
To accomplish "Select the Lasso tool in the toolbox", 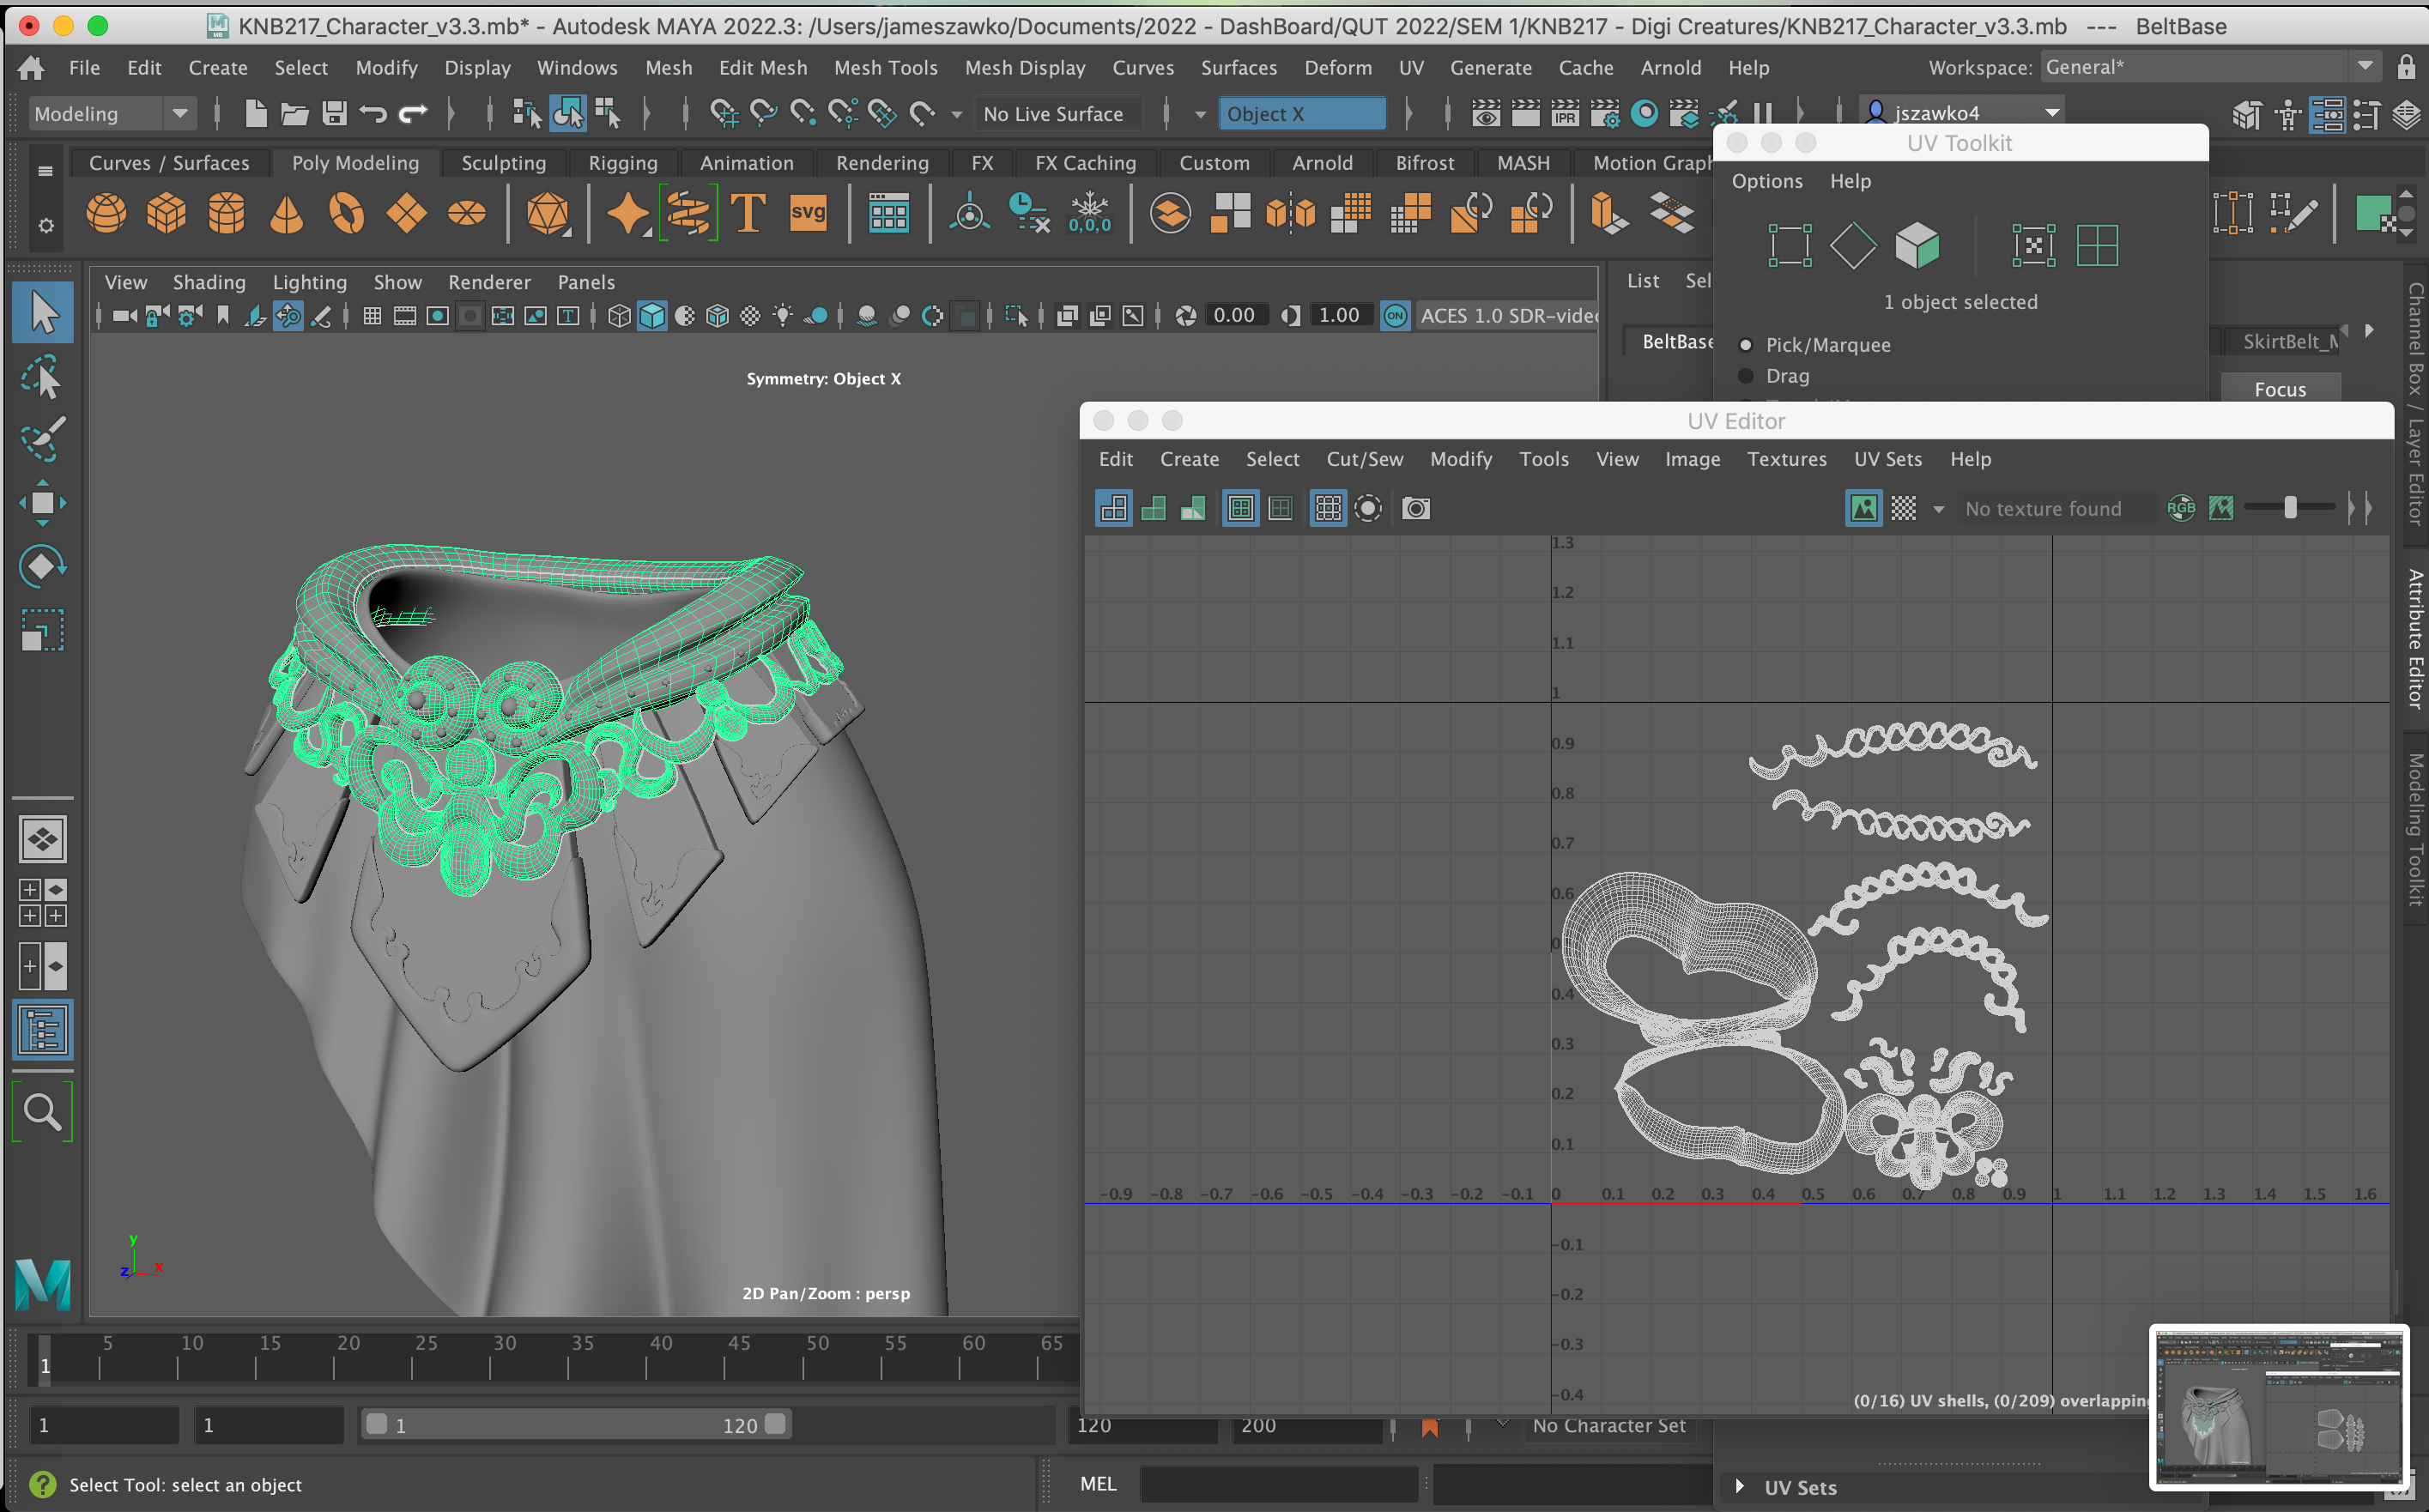I will click(x=42, y=378).
